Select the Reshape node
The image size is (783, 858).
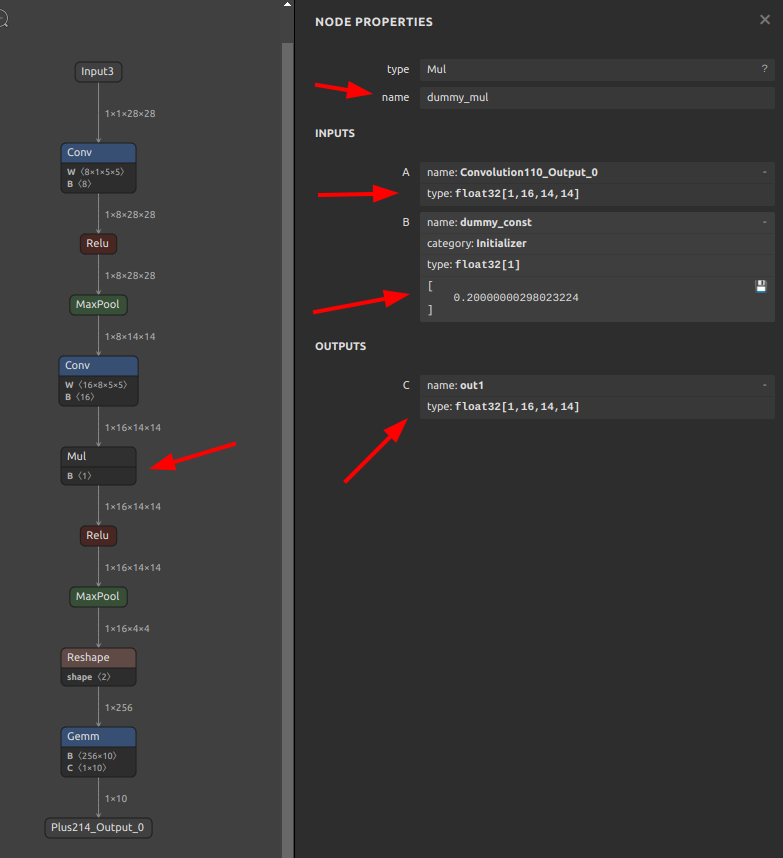click(98, 658)
